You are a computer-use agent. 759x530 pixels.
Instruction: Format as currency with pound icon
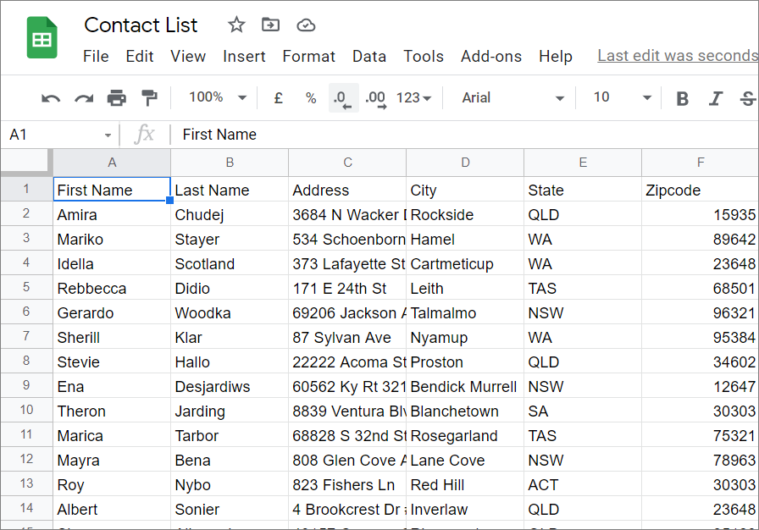click(278, 98)
